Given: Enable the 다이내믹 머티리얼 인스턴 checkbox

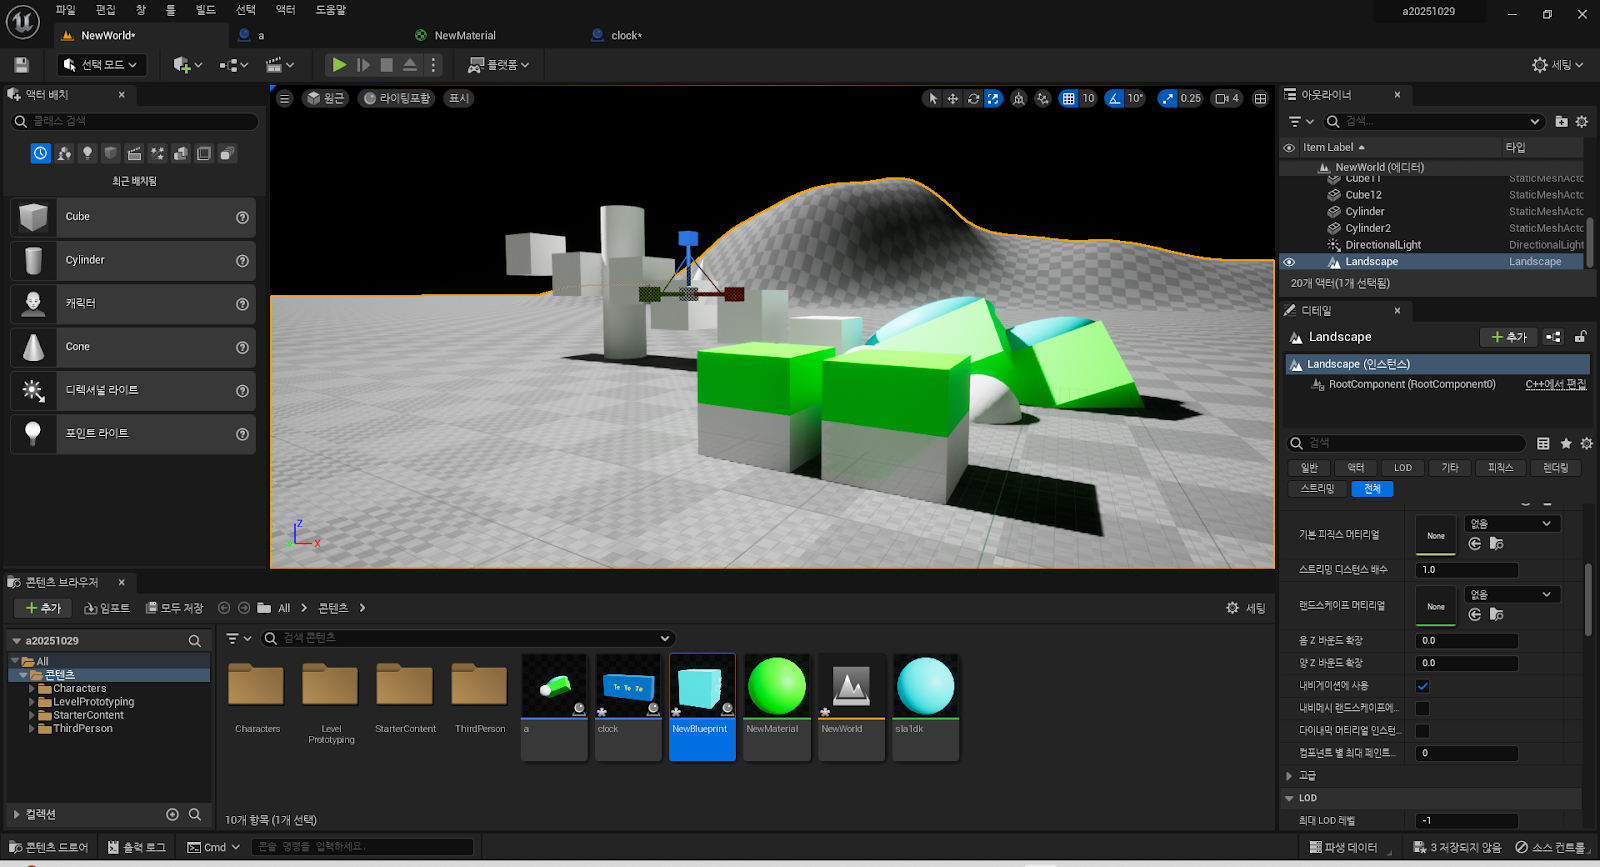Looking at the screenshot, I should click(1423, 730).
